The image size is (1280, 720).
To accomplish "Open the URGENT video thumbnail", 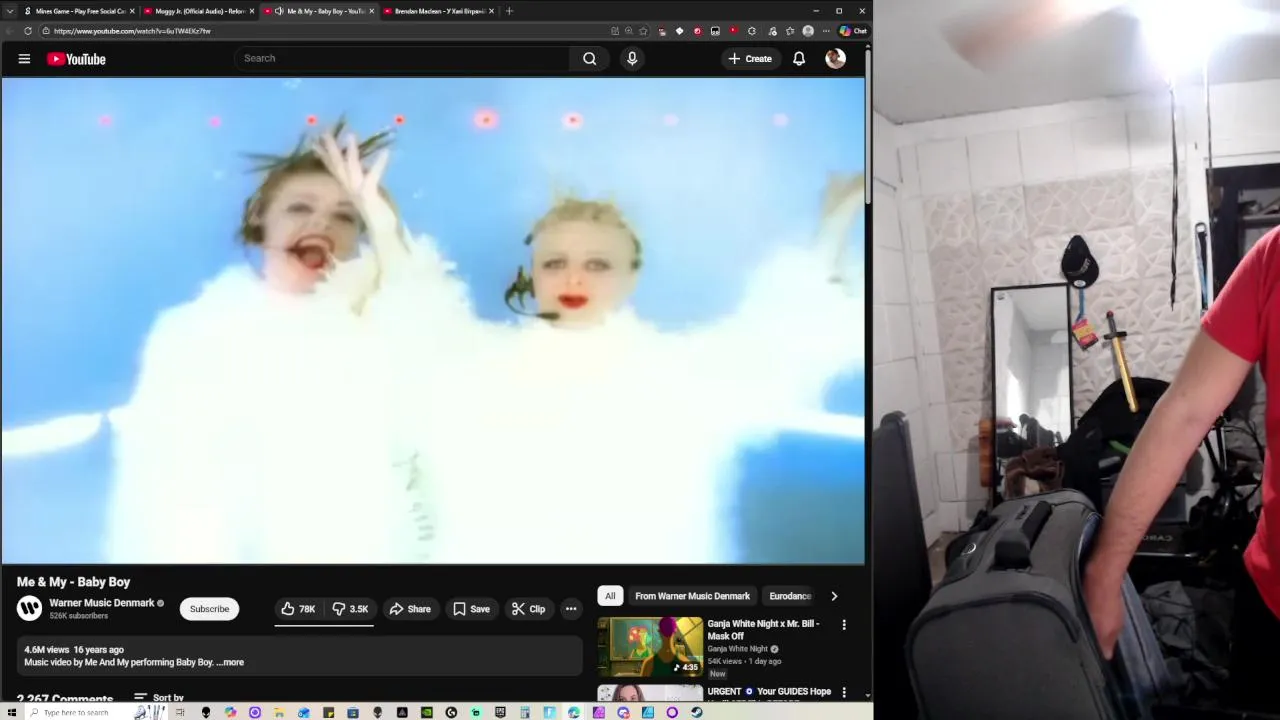I will (x=650, y=693).
